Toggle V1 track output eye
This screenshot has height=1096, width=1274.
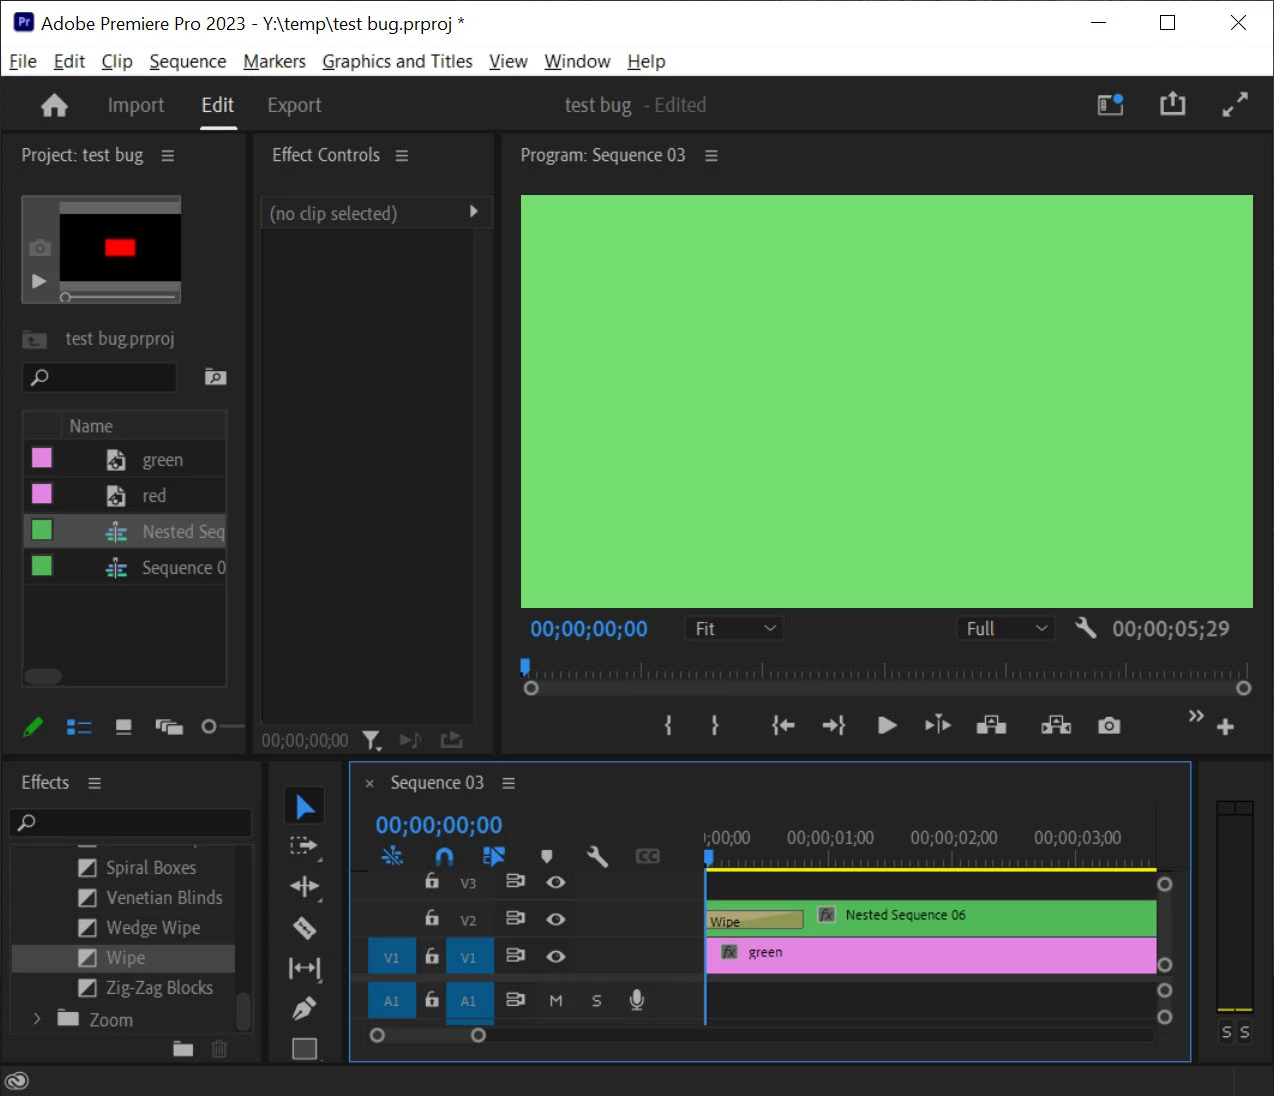pos(556,957)
